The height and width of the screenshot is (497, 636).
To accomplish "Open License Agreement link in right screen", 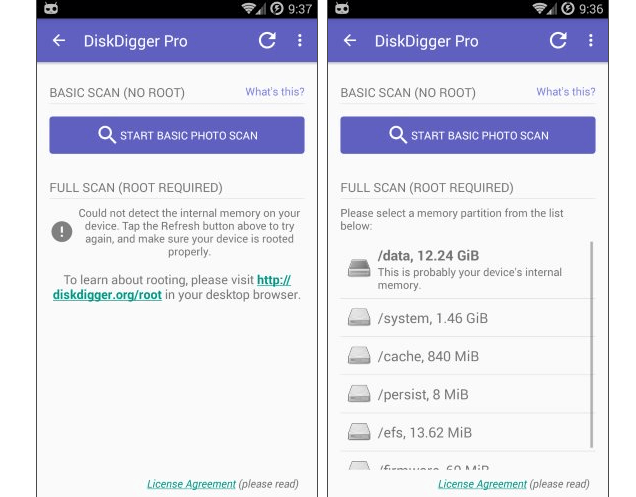I will 482,484.
